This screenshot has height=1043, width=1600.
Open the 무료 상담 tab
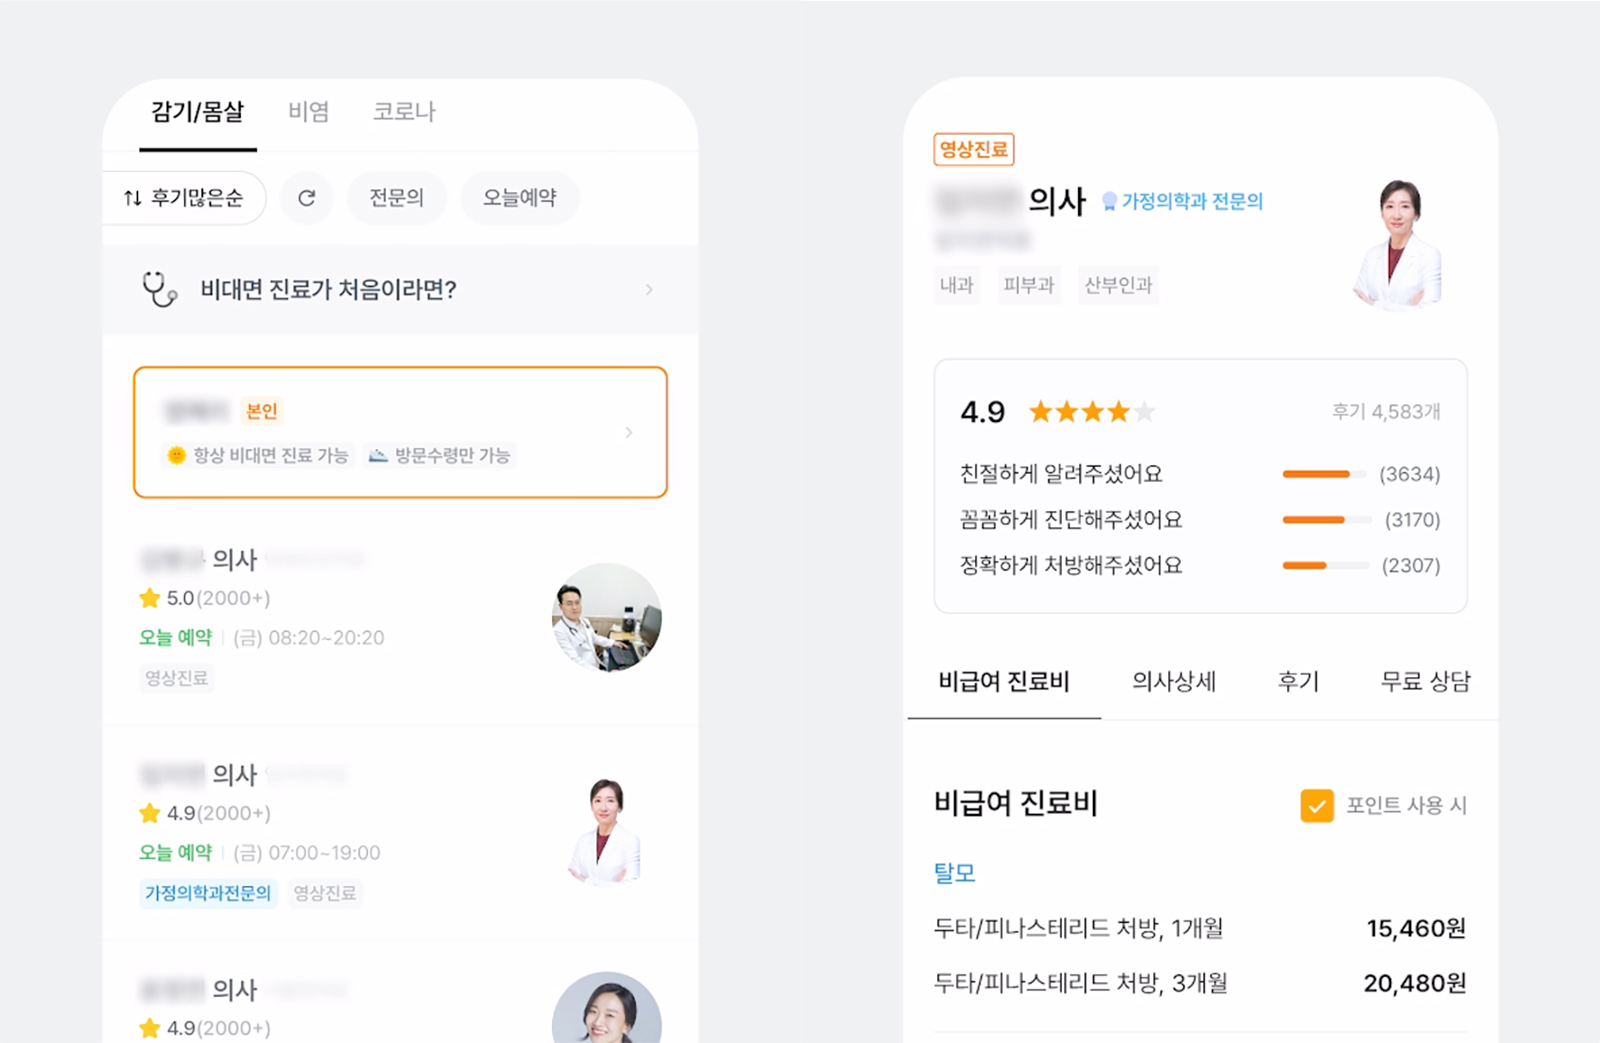coord(1425,682)
